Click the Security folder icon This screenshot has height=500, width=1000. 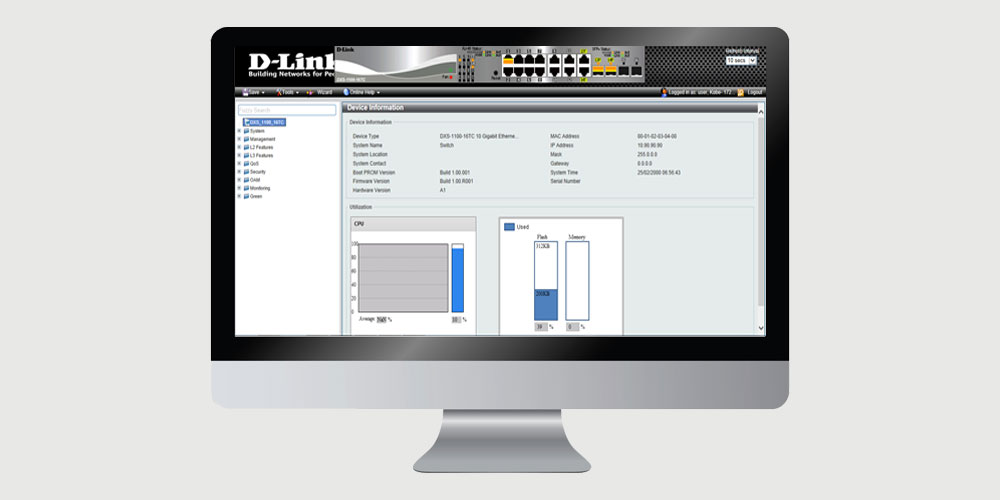[x=246, y=171]
